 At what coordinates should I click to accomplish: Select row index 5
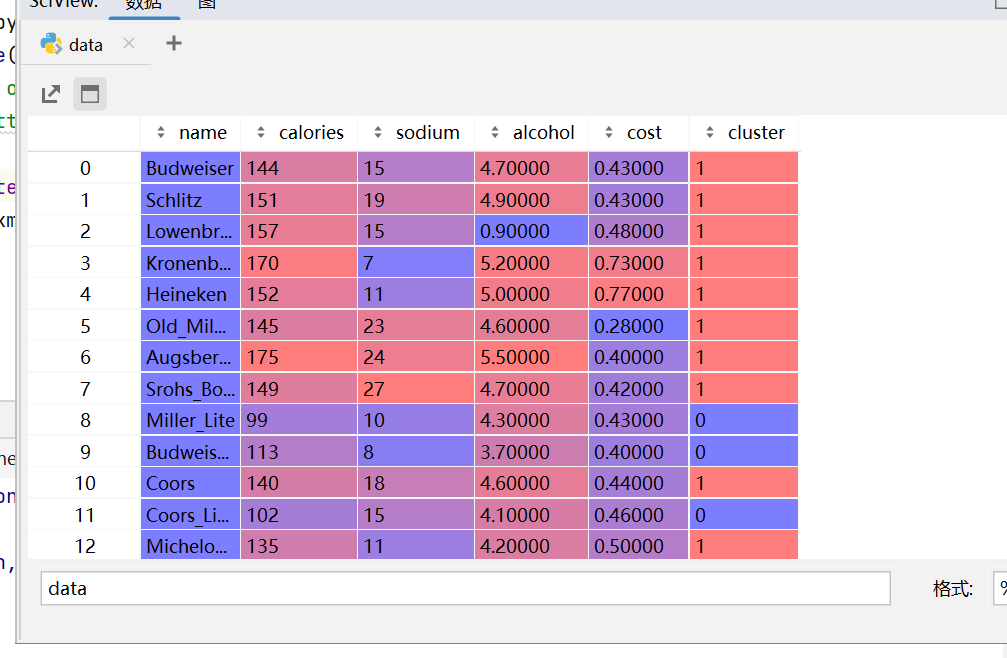(85, 325)
